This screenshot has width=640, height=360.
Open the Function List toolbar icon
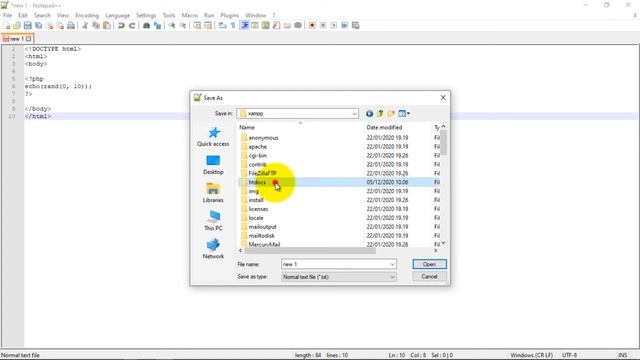tap(276, 25)
